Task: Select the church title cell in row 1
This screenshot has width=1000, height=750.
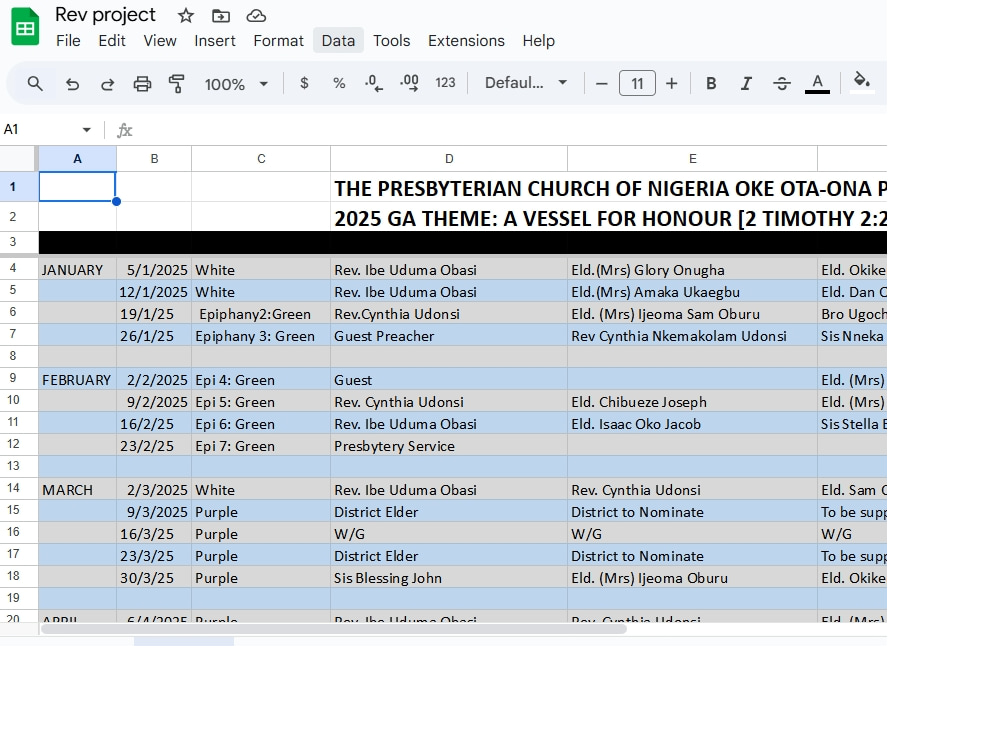Action: coord(610,188)
